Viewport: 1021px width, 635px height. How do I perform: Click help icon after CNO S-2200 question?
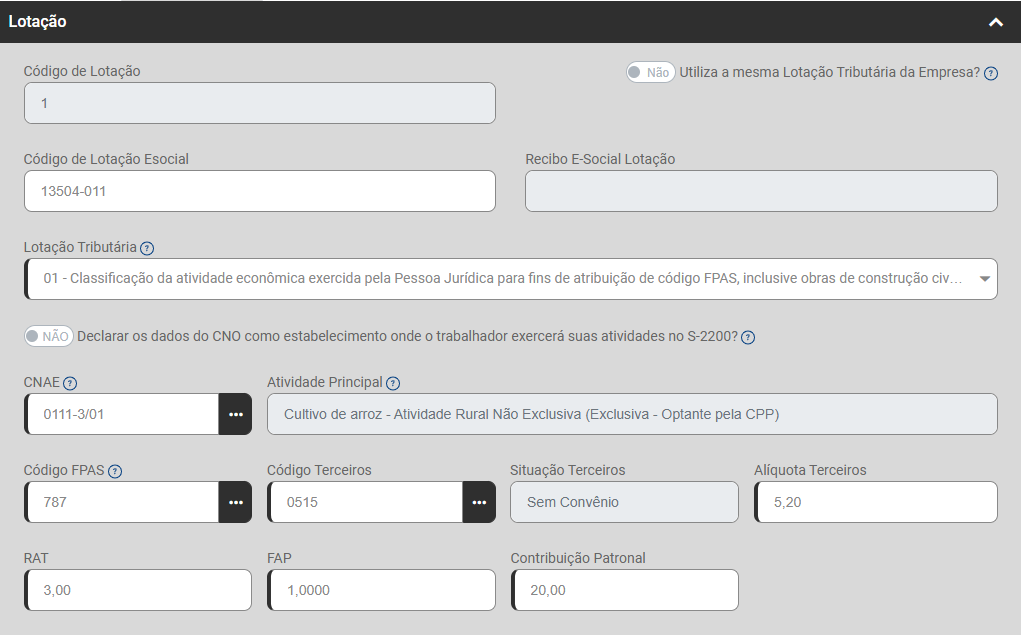pos(748,337)
